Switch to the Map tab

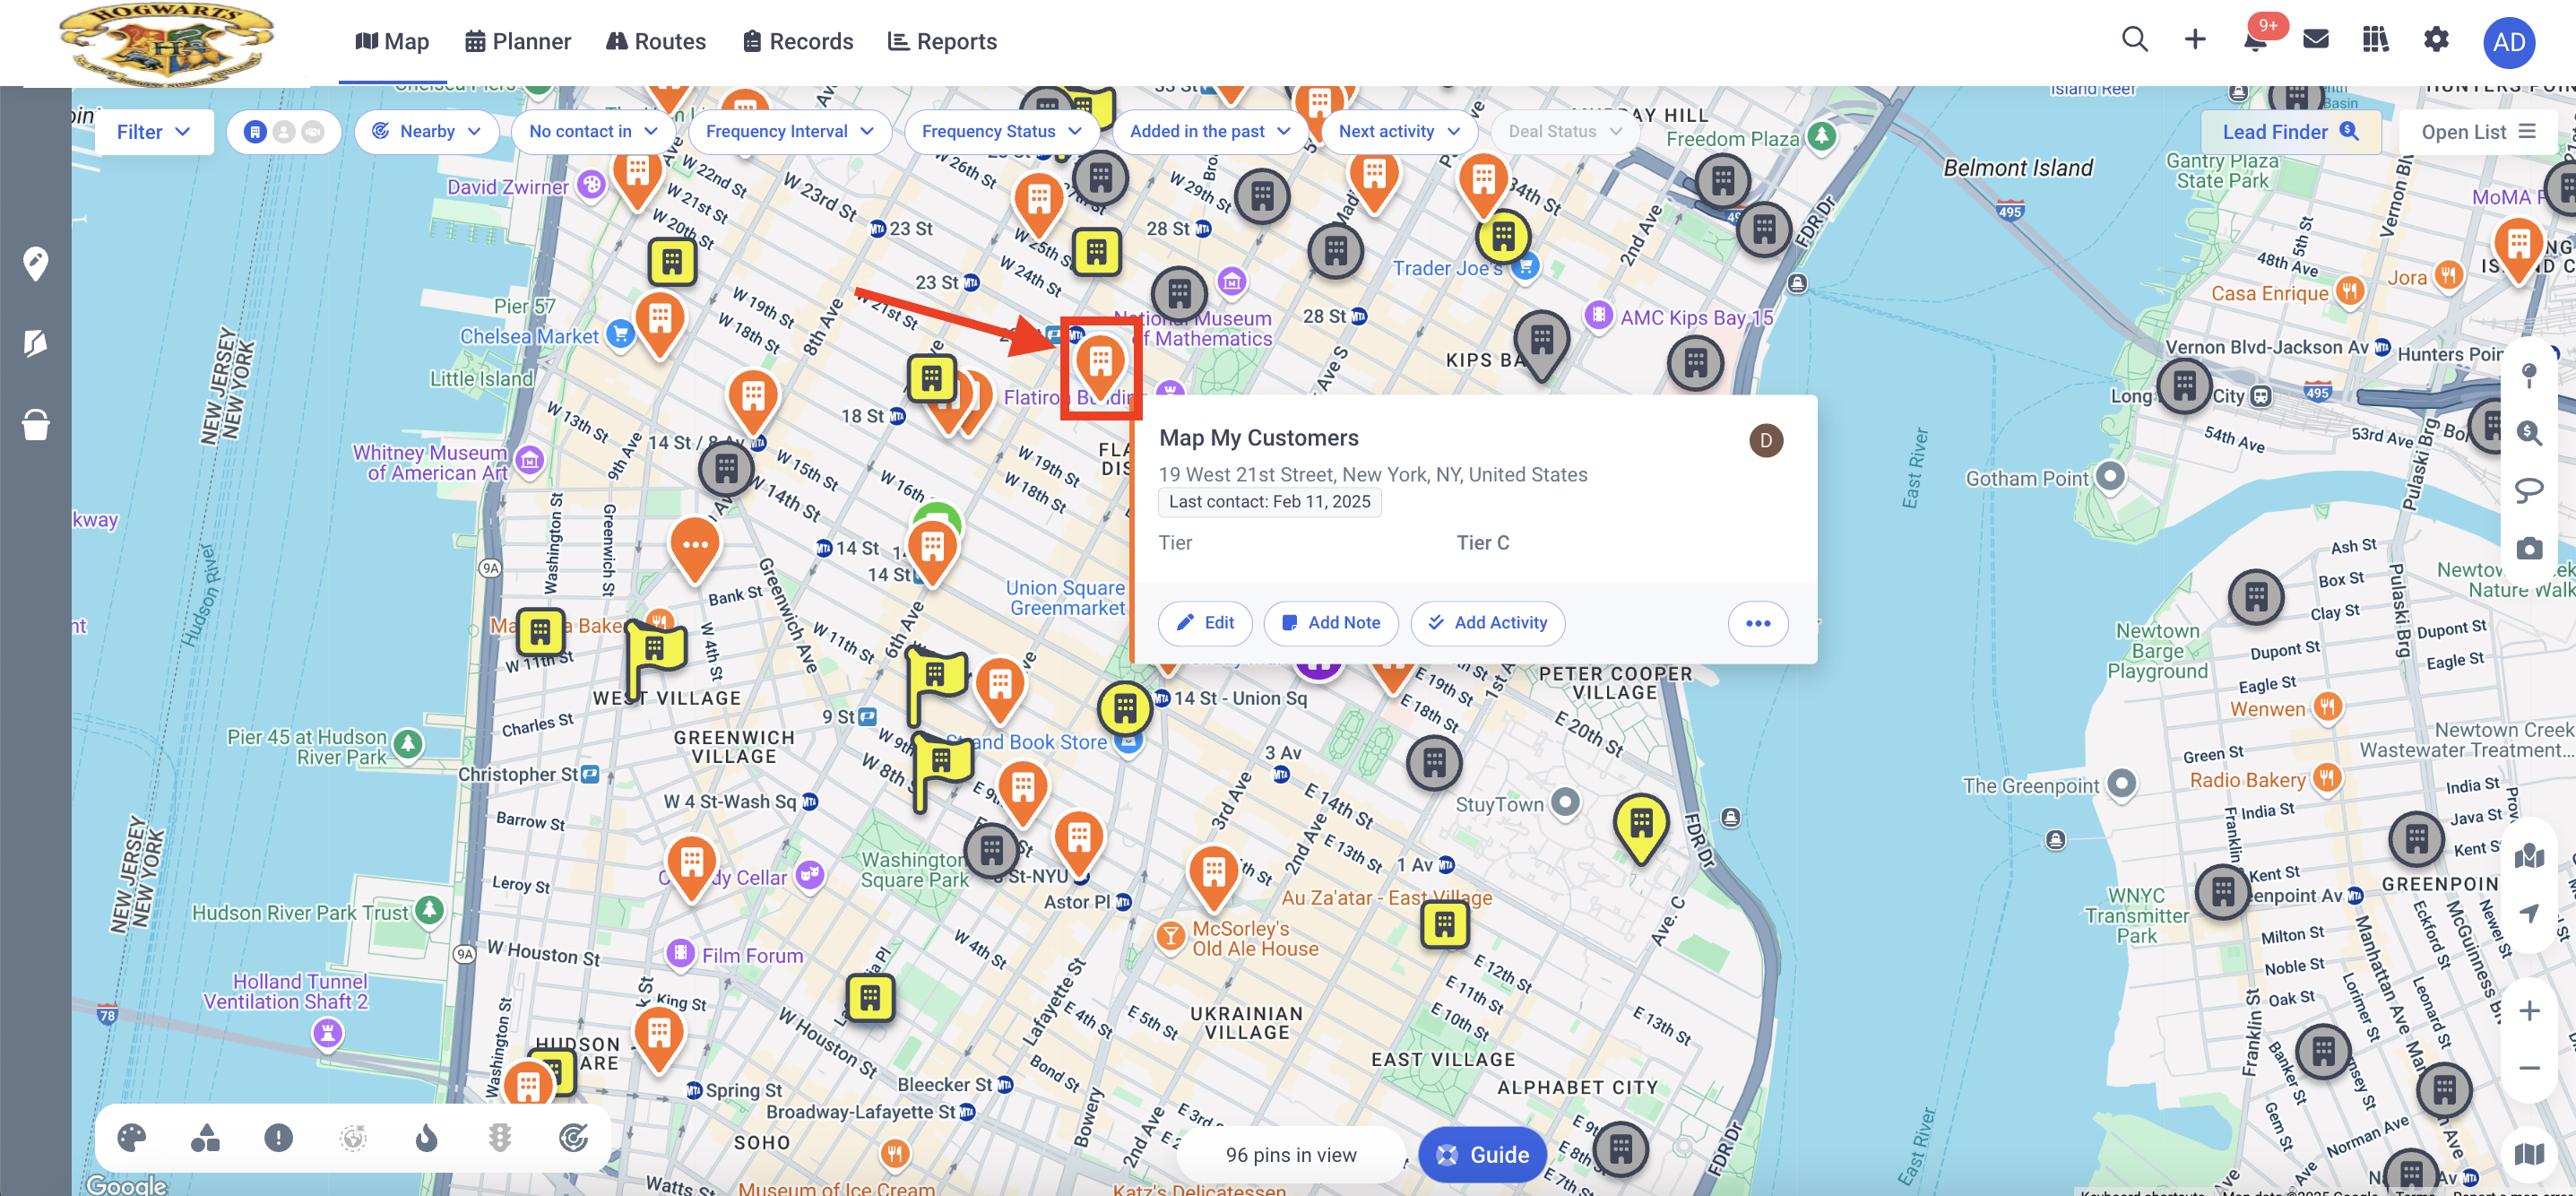coord(392,41)
